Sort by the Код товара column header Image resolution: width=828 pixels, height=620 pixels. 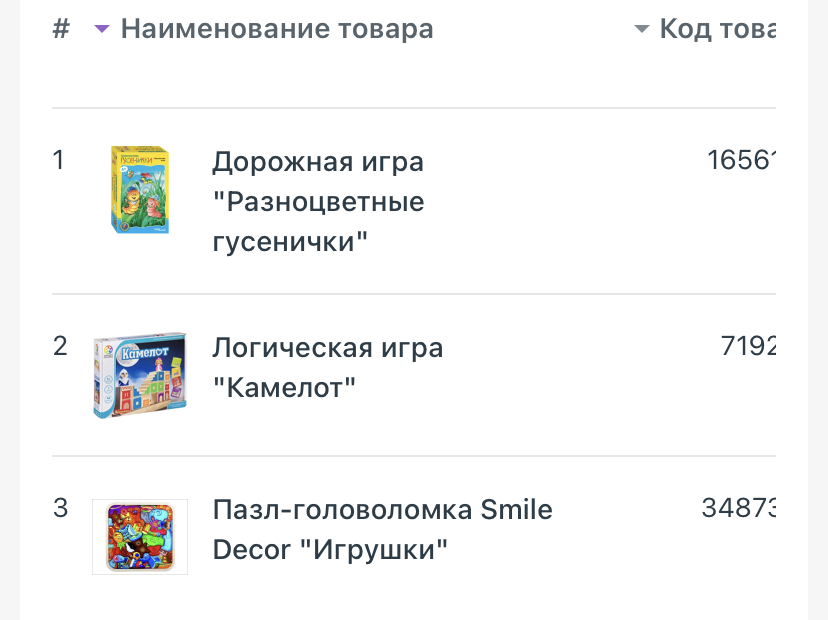pyautogui.click(x=718, y=29)
